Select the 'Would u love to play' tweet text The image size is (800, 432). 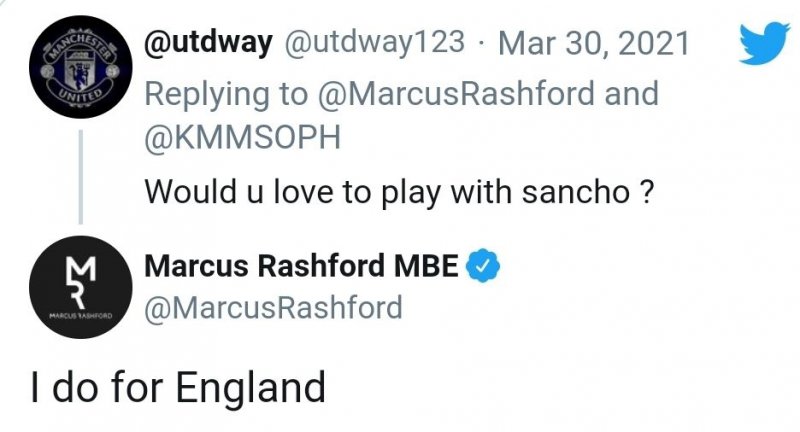pos(400,189)
